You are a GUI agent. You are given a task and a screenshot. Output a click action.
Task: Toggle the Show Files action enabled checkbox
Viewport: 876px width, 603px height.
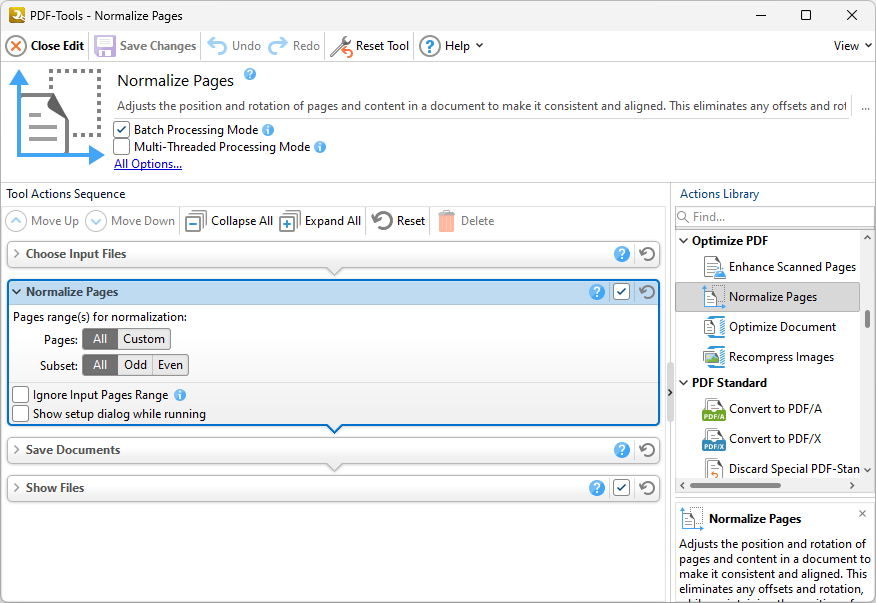pyautogui.click(x=621, y=488)
